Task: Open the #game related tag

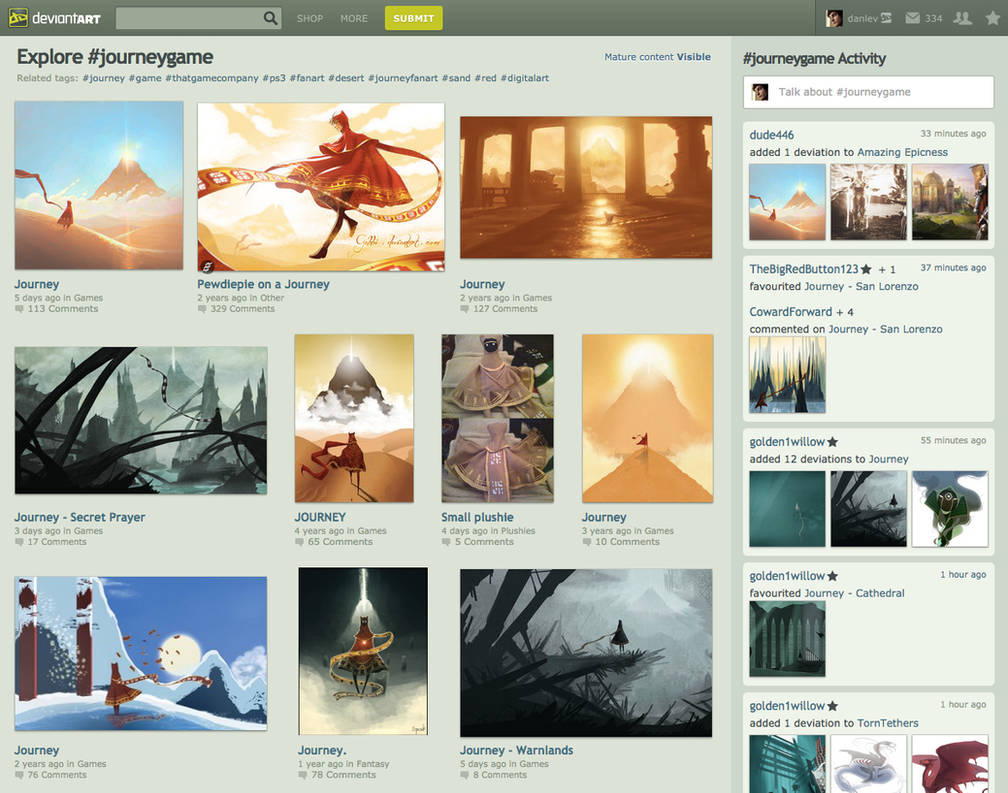Action: point(145,78)
